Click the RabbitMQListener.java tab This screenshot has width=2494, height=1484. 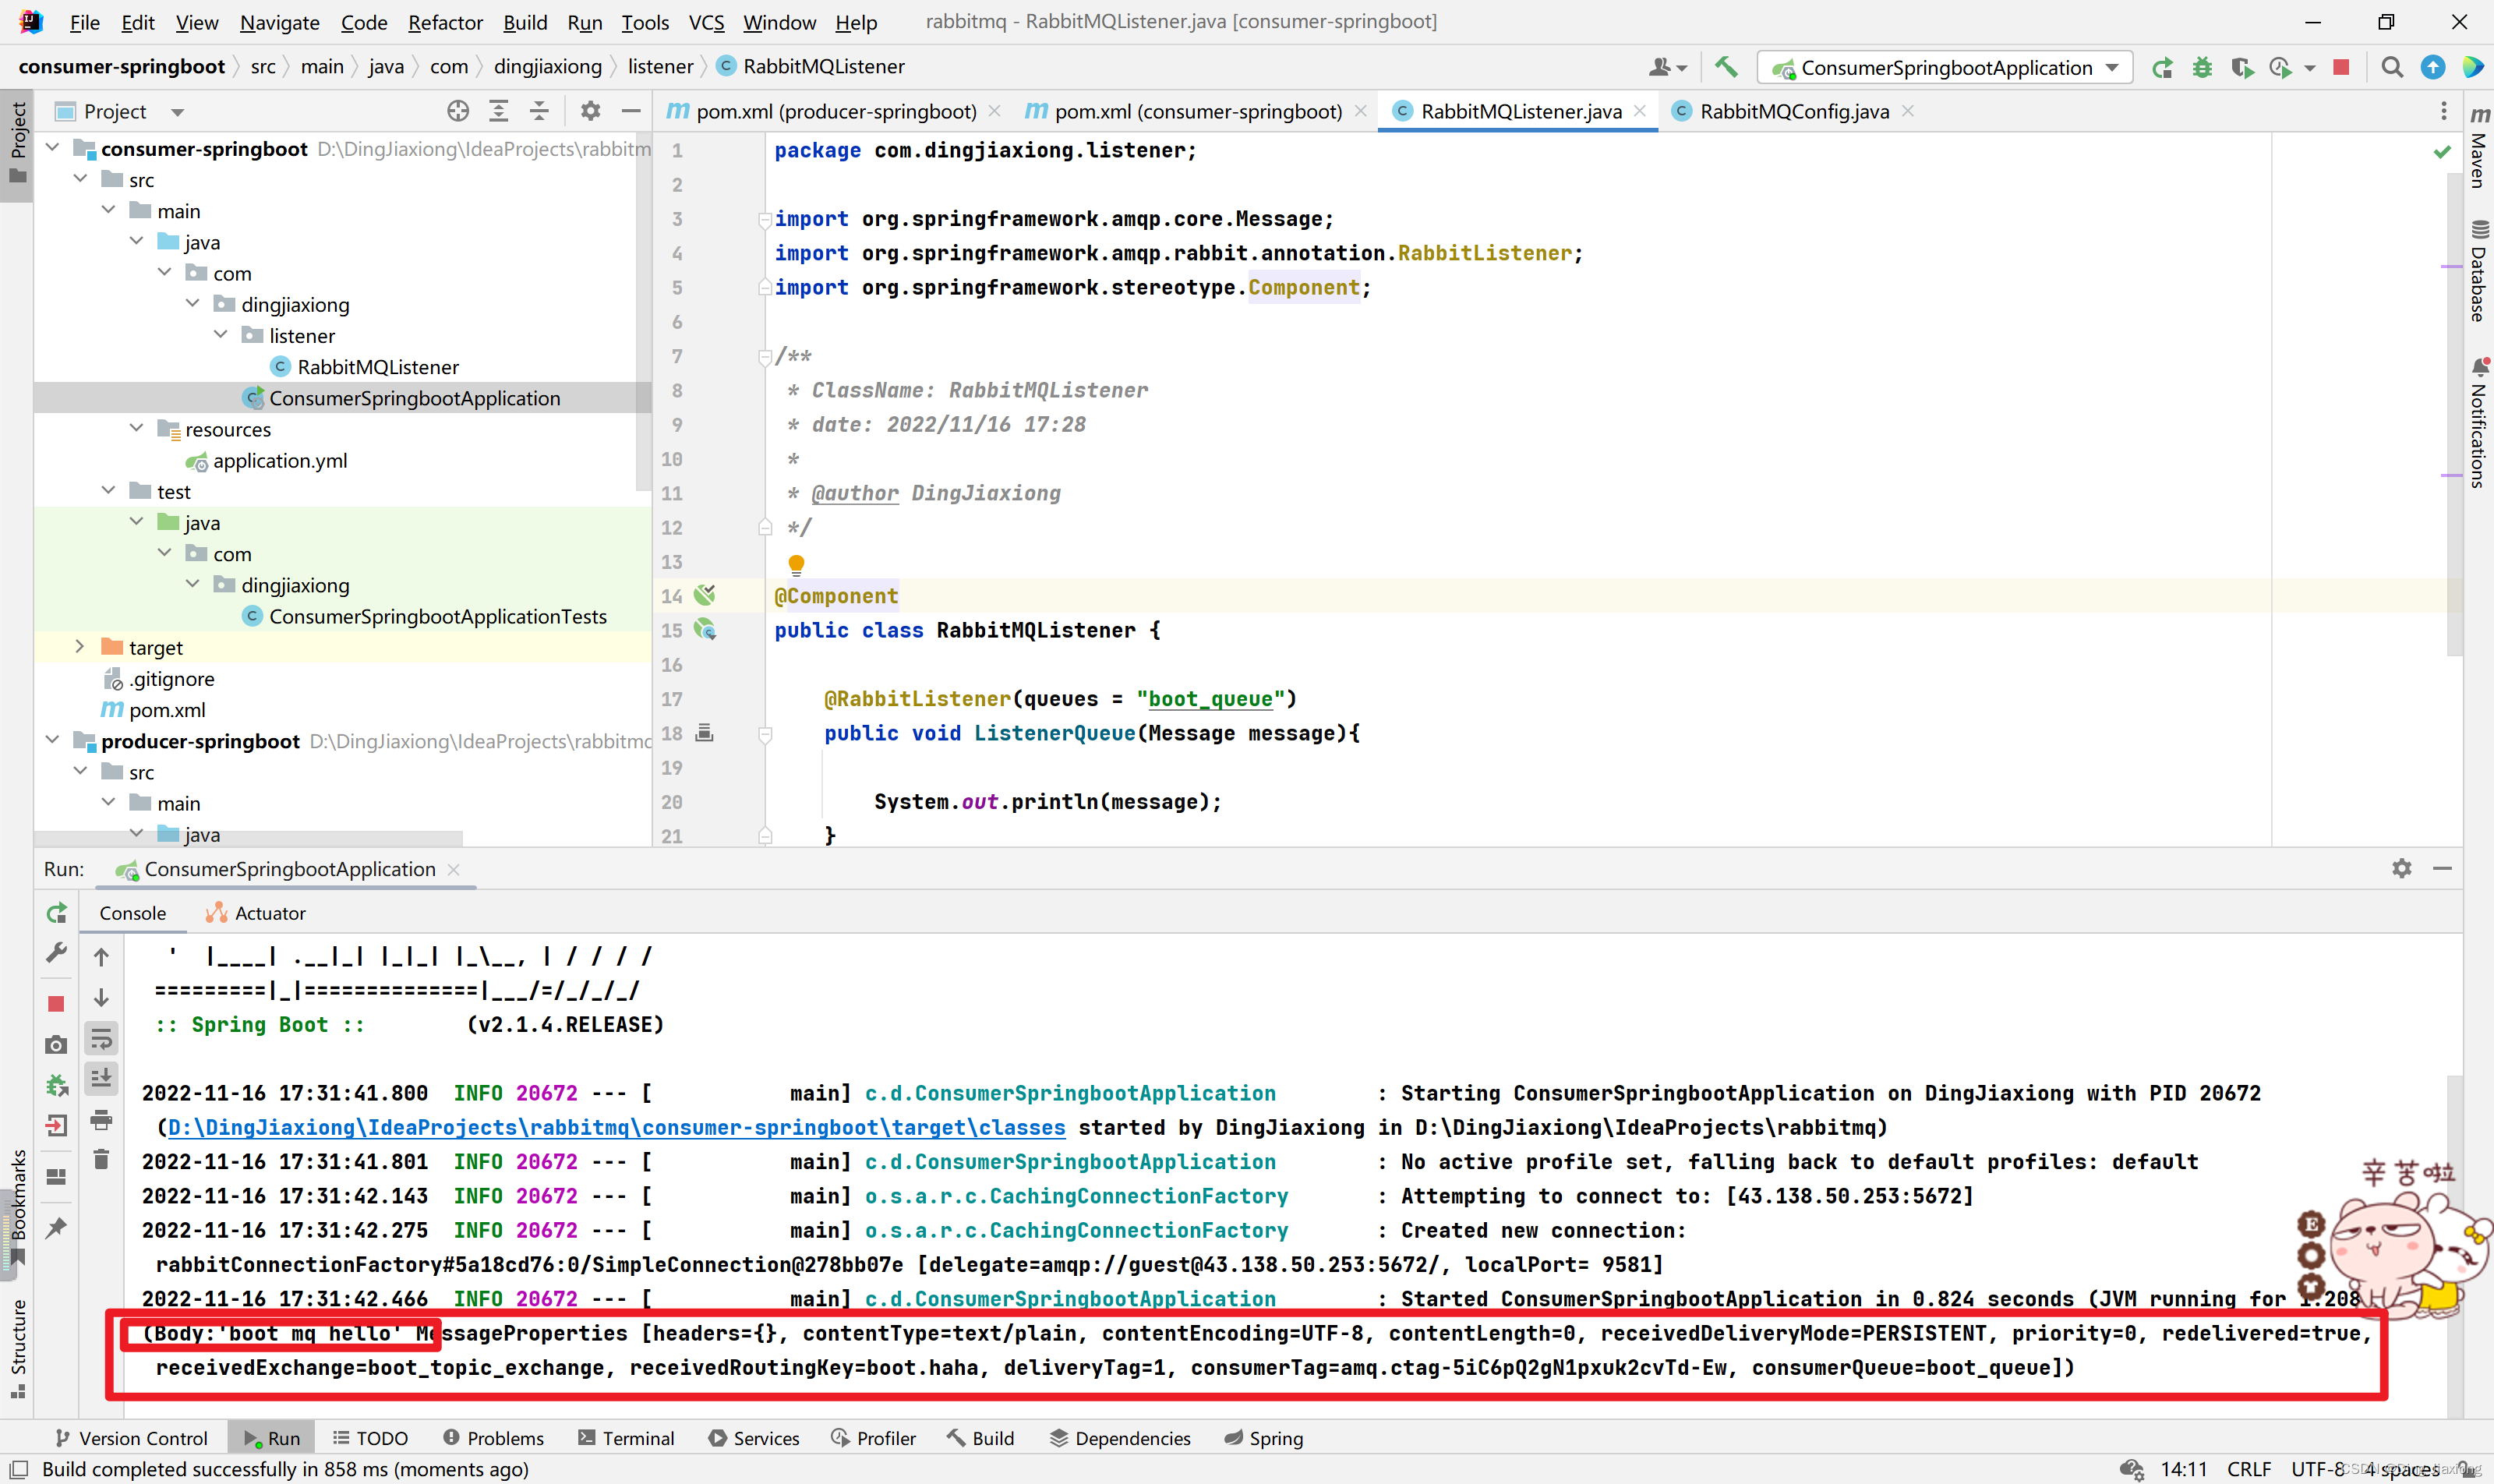pos(1512,110)
